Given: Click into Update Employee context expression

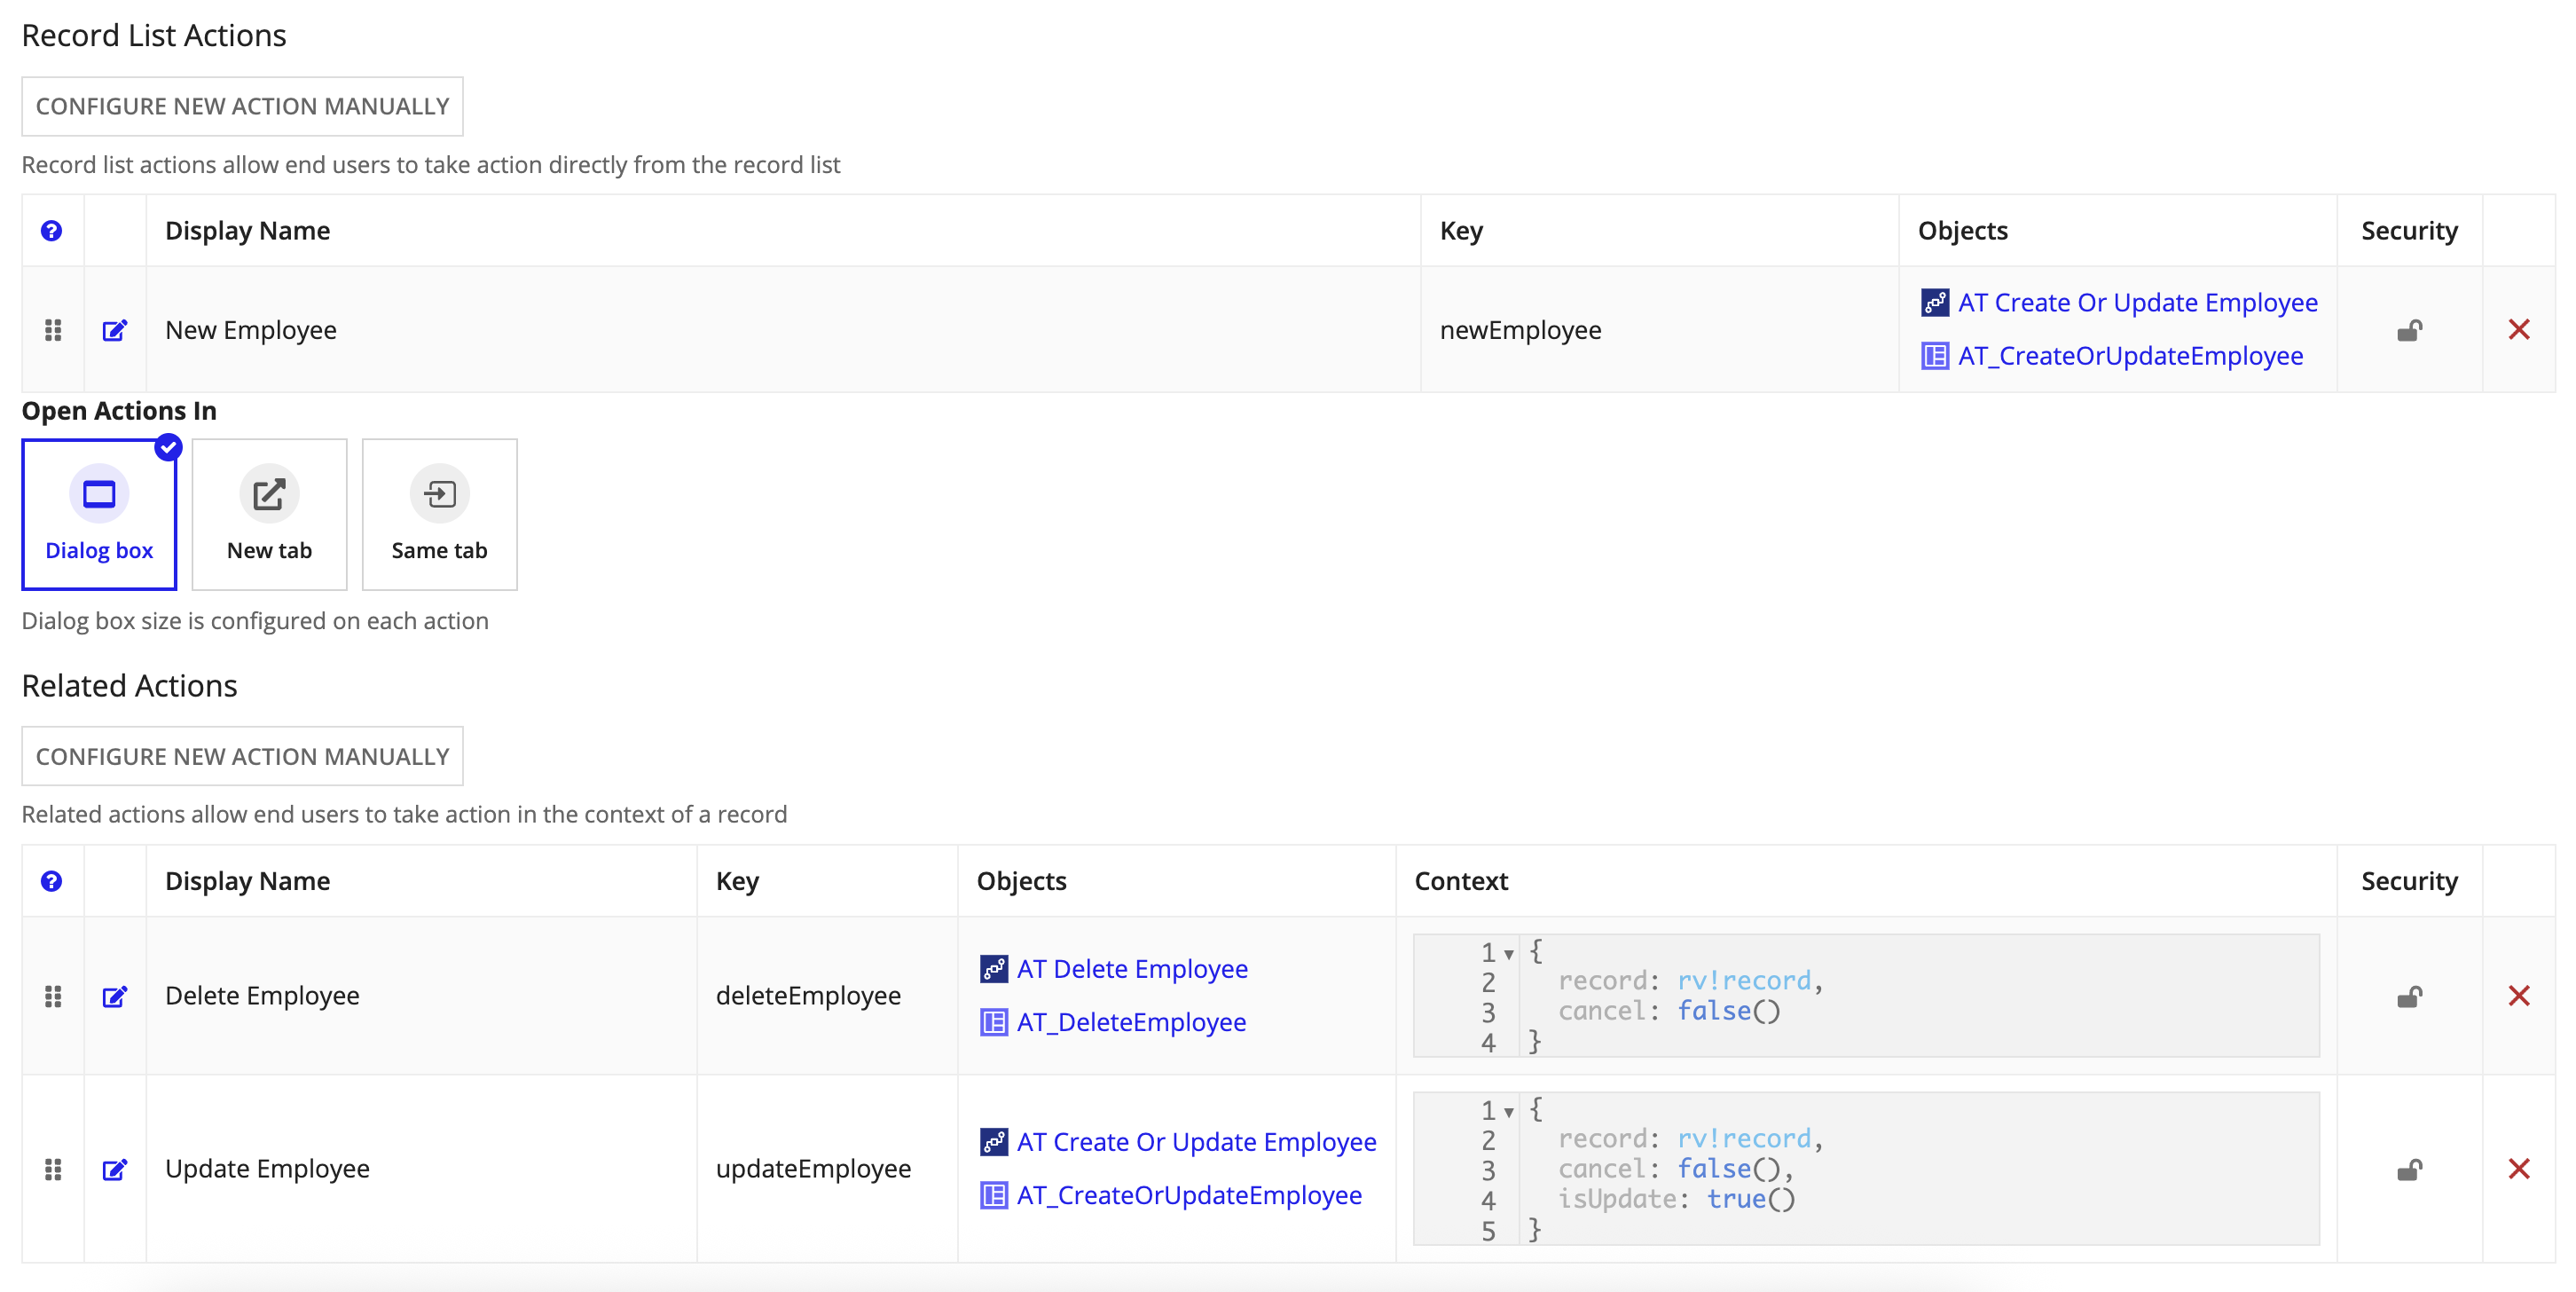Looking at the screenshot, I should 1866,1169.
